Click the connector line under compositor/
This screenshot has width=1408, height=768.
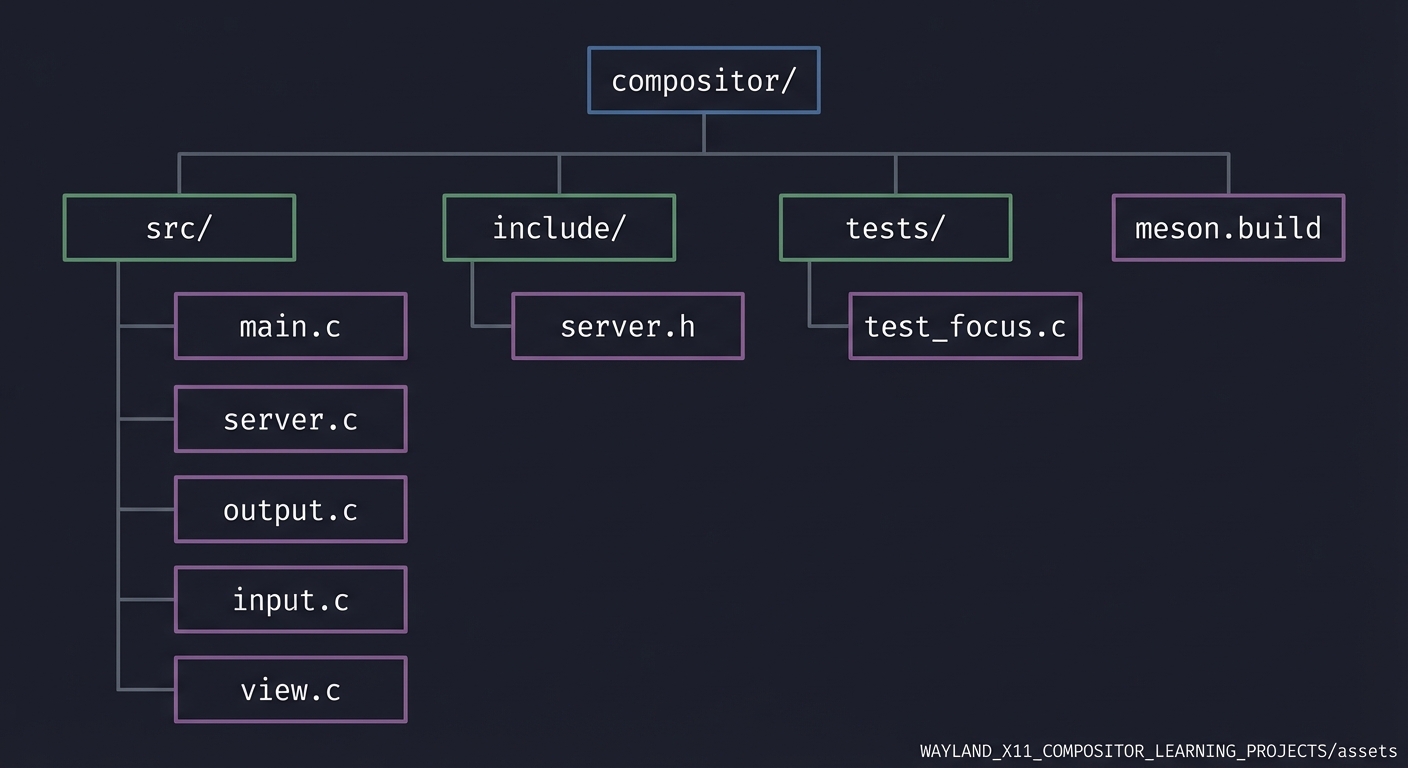pyautogui.click(x=703, y=135)
